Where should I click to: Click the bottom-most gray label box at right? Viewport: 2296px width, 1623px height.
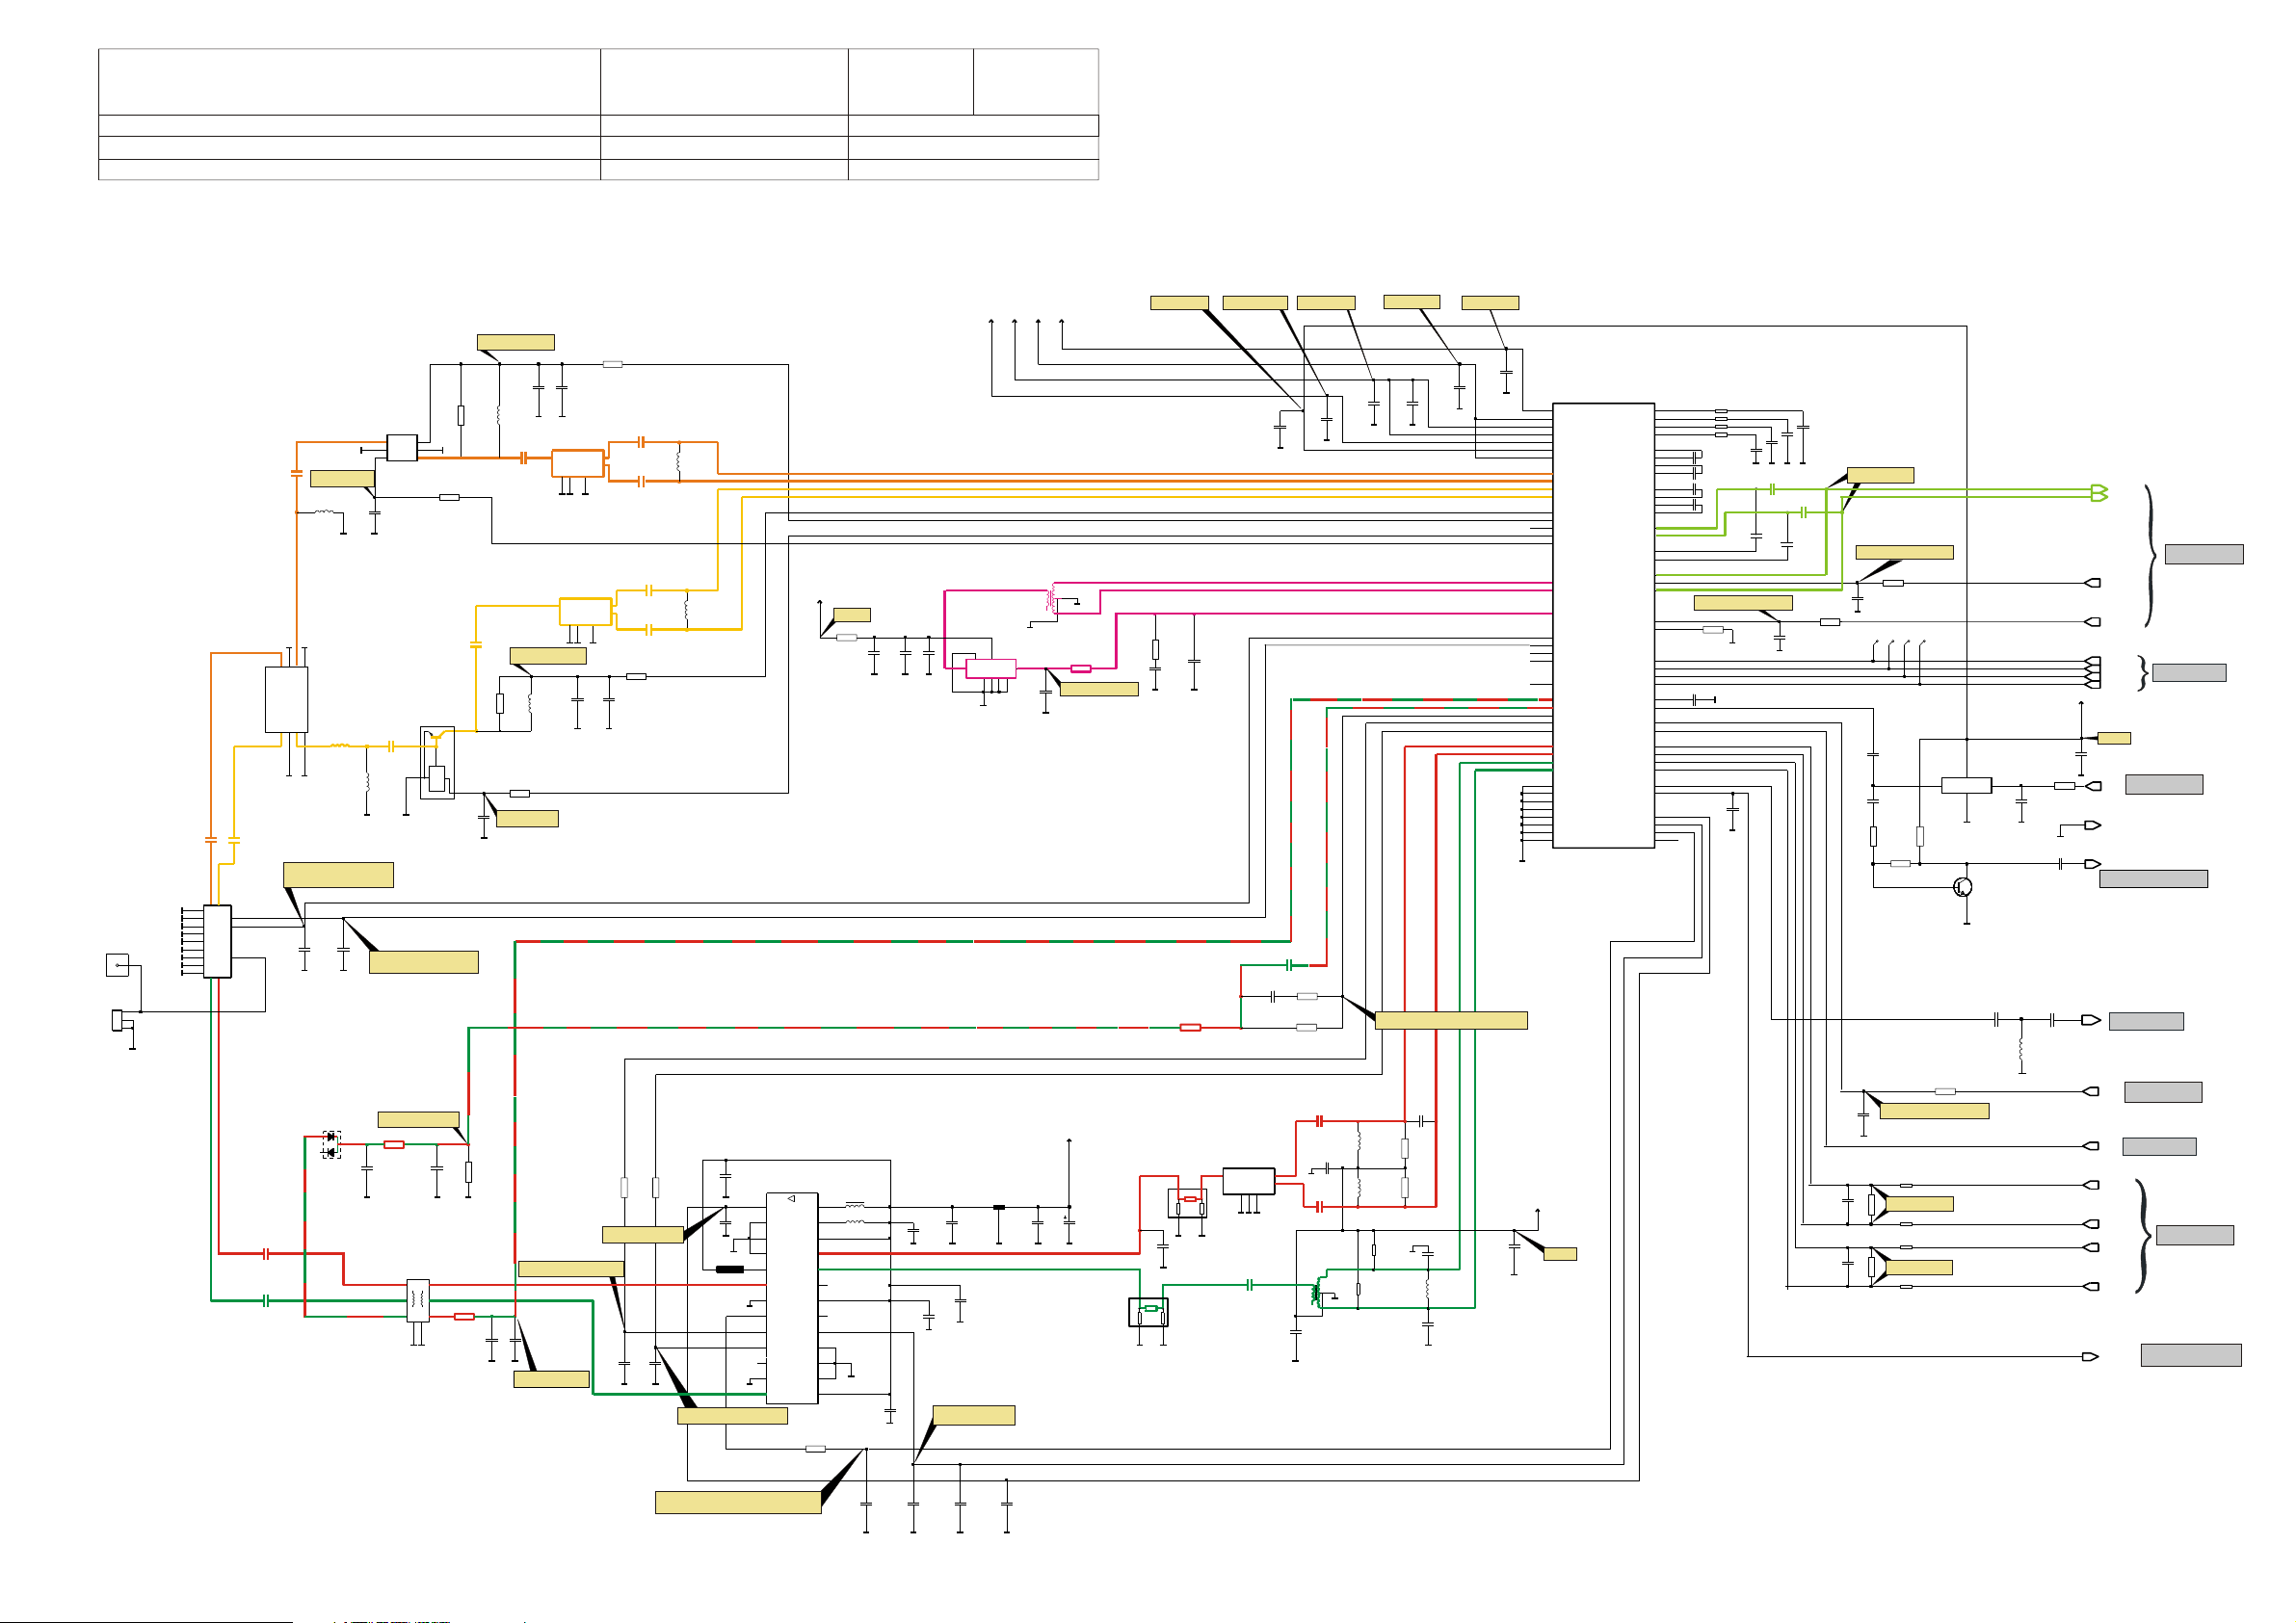2190,1355
